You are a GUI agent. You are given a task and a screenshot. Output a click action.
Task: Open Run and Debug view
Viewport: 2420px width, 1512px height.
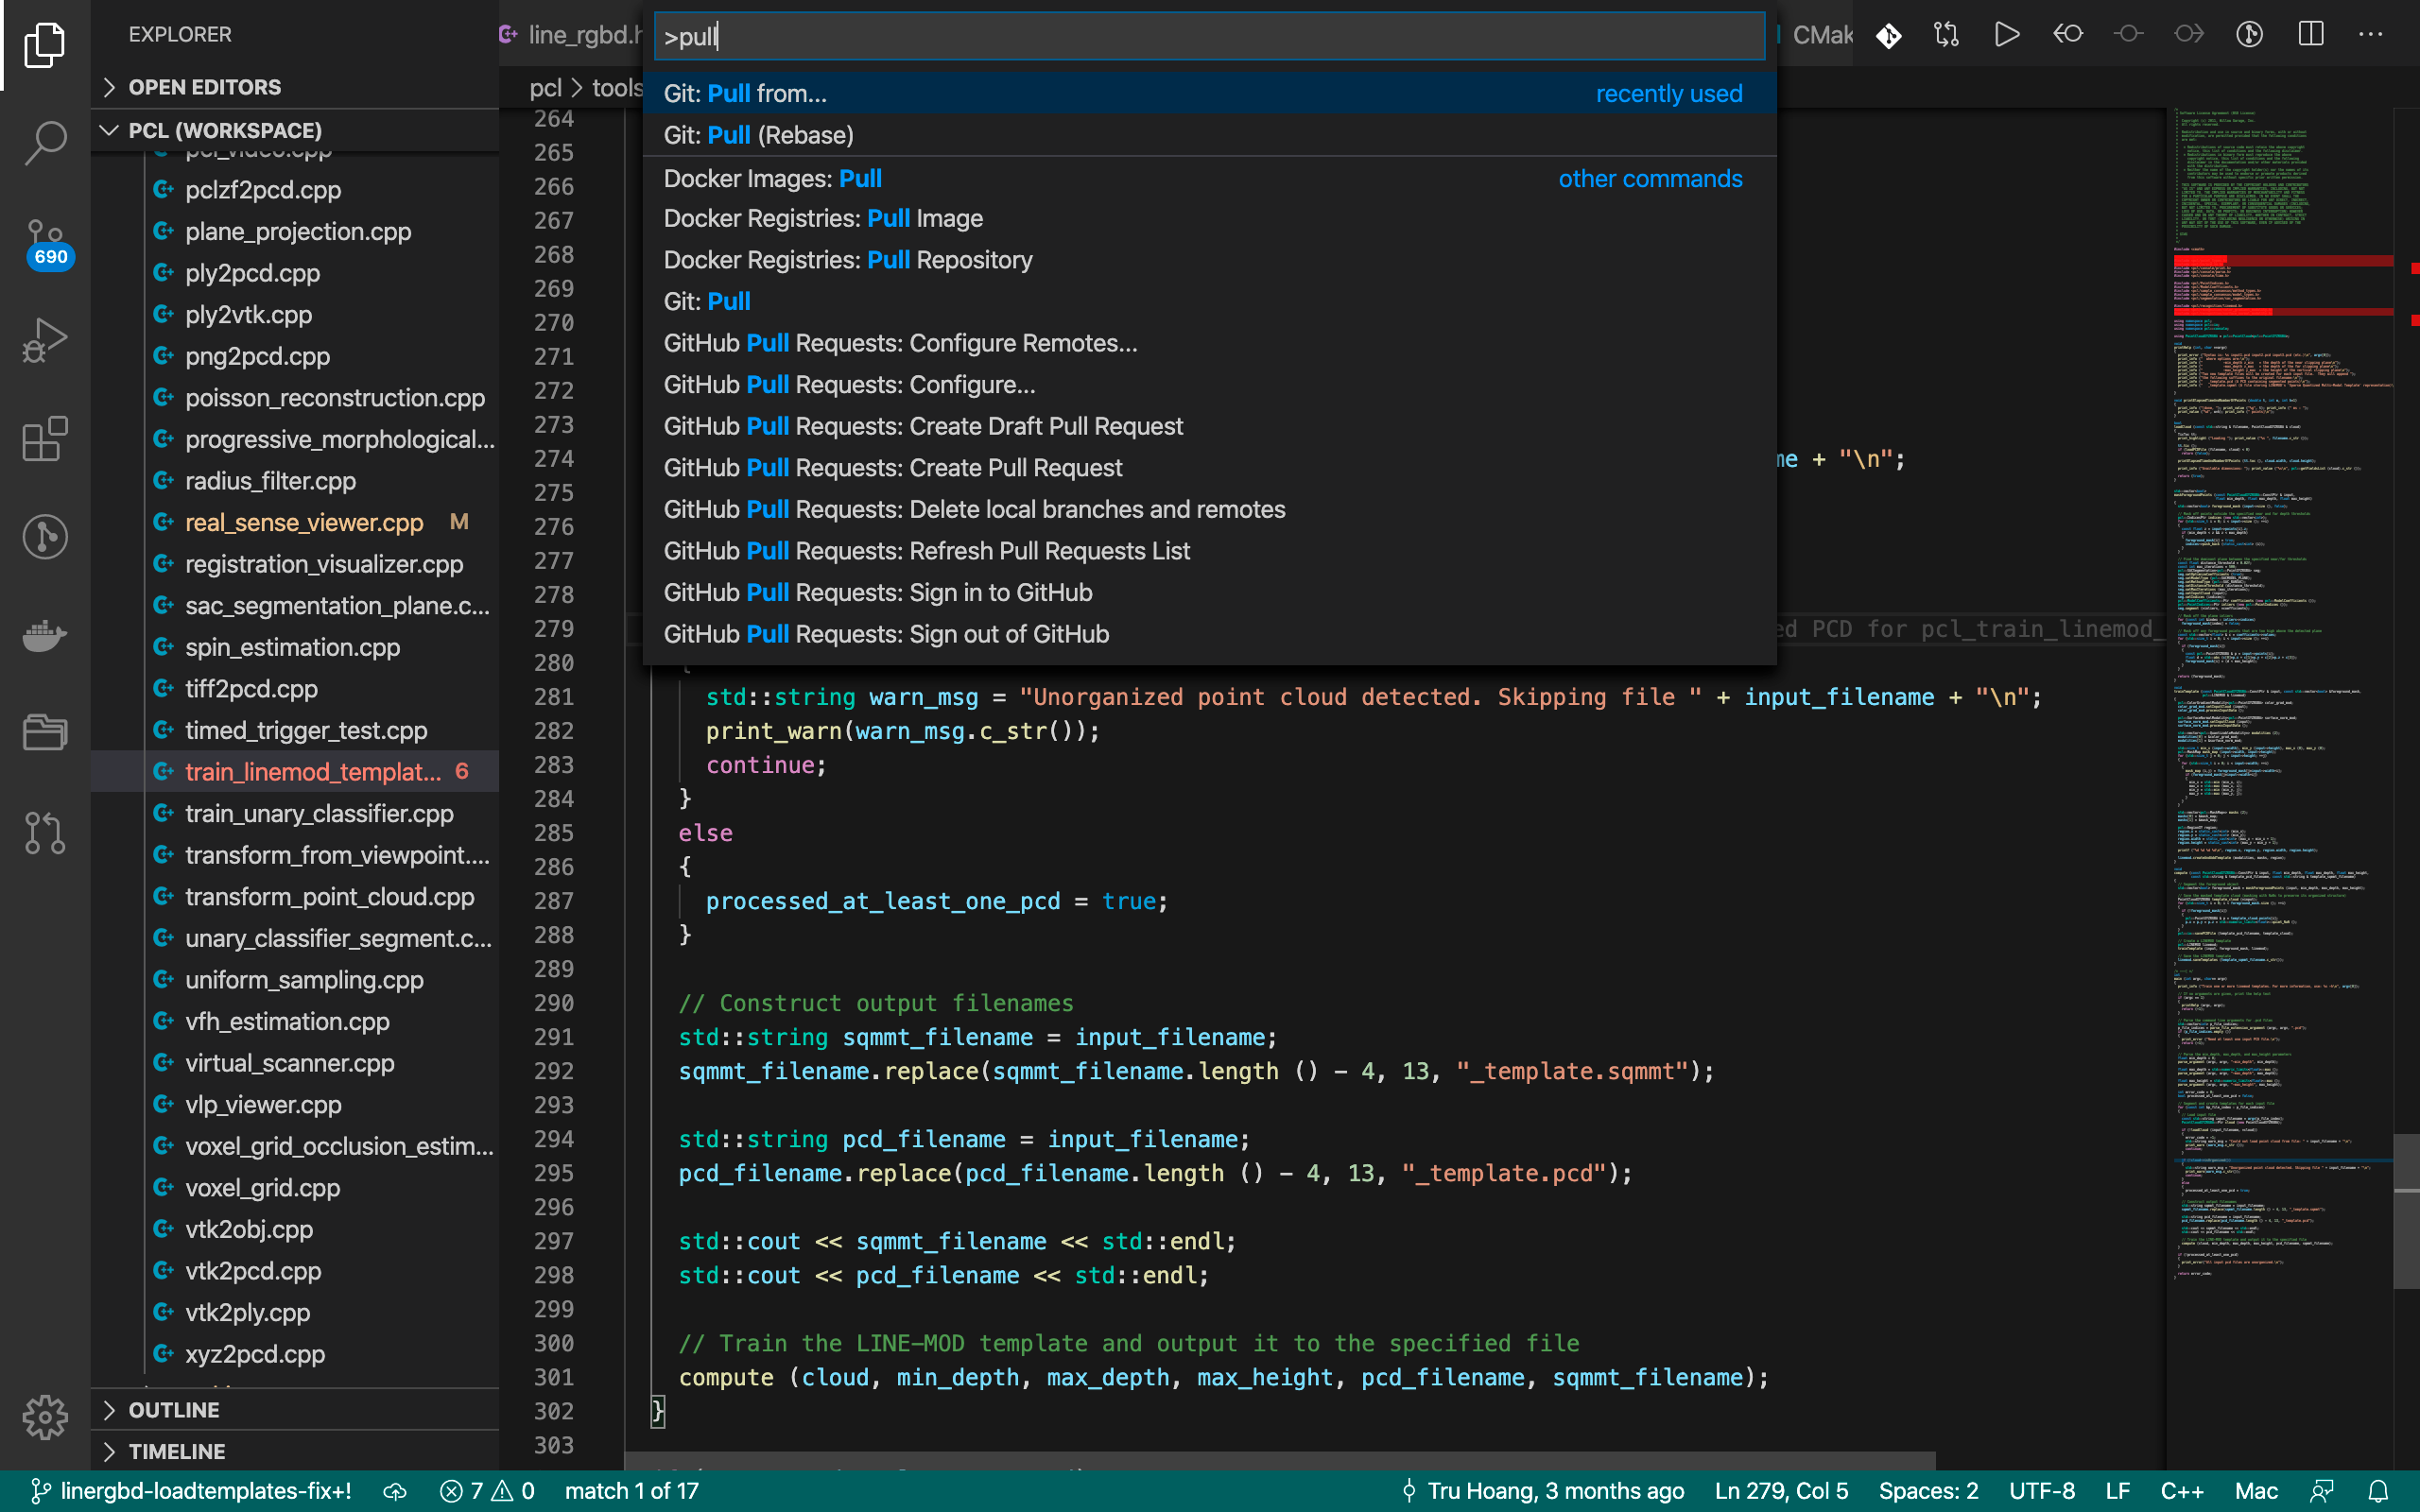point(45,340)
